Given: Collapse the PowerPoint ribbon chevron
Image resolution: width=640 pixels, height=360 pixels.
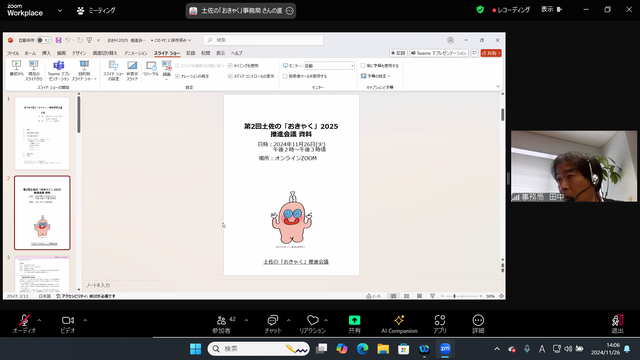Looking at the screenshot, I should pyautogui.click(x=498, y=87).
